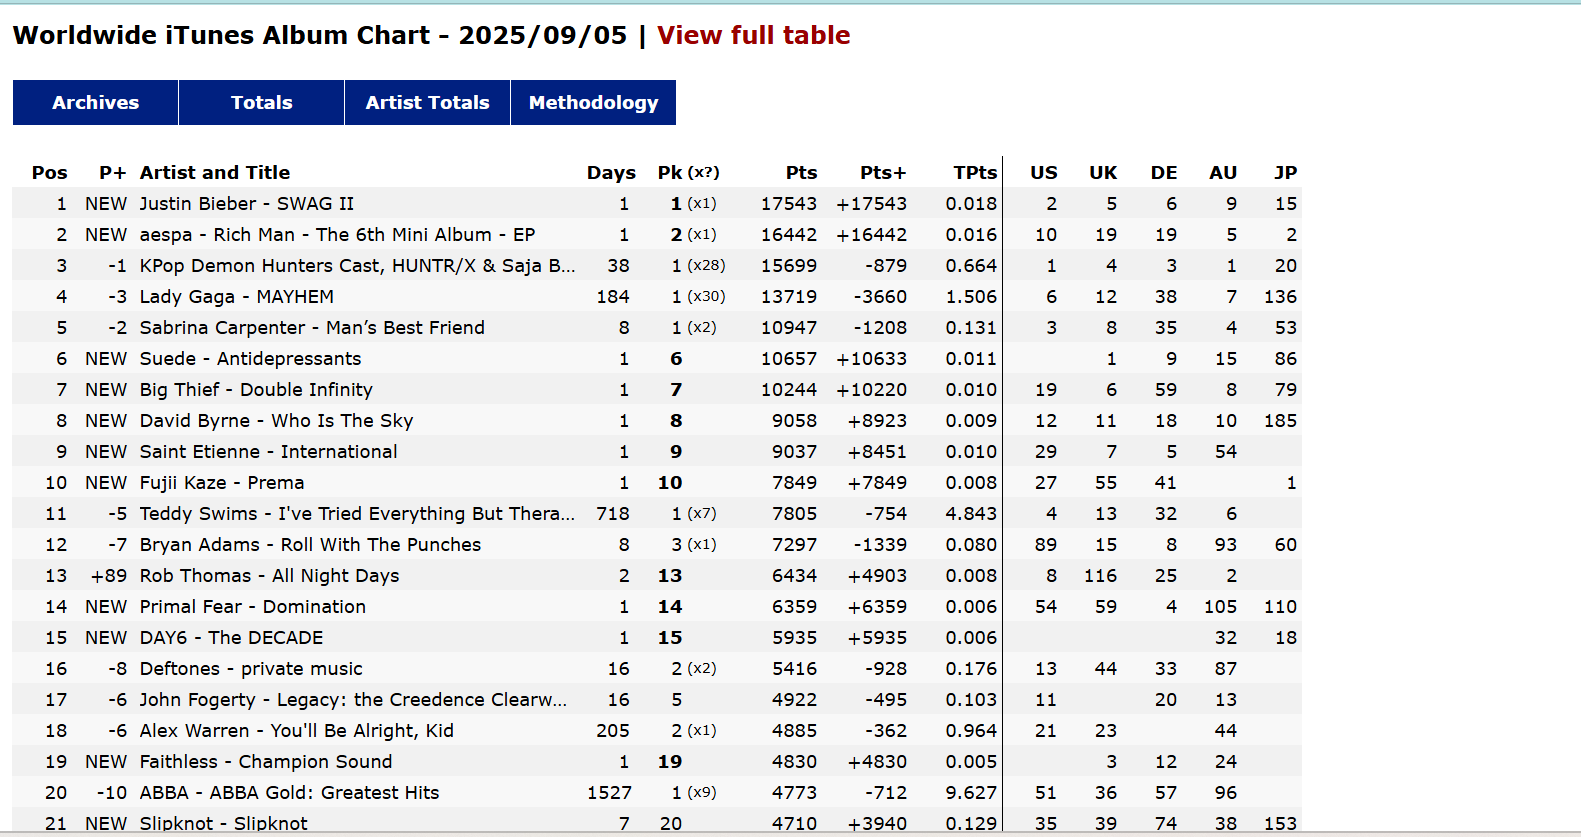Sort by the Pts column header
The height and width of the screenshot is (837, 1581).
click(801, 172)
